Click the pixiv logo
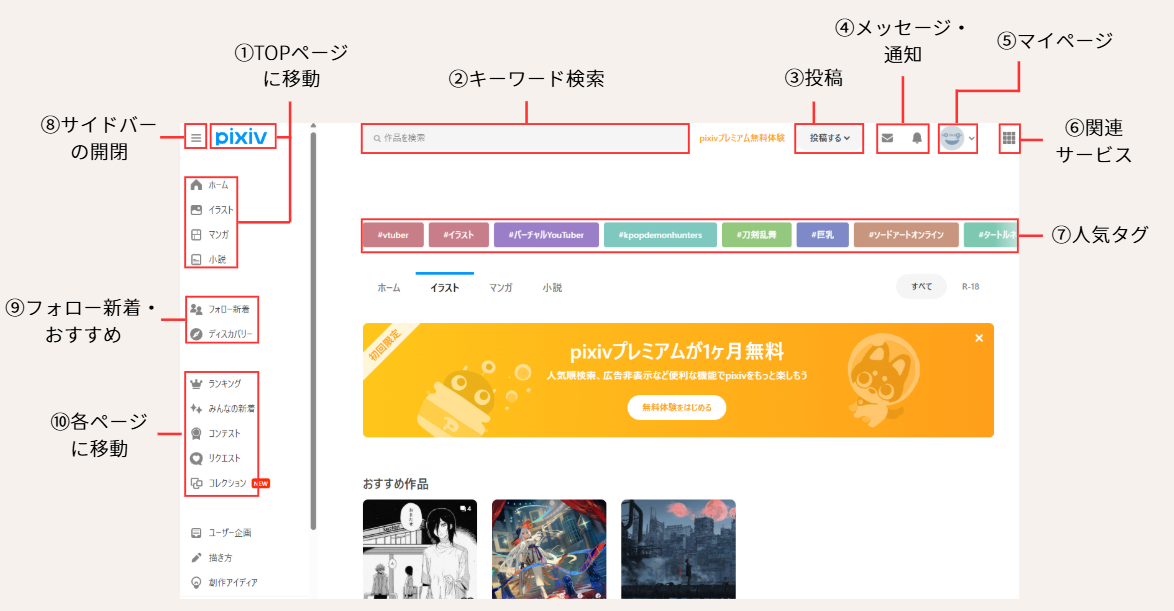Screen dimensions: 1174x611 242,138
